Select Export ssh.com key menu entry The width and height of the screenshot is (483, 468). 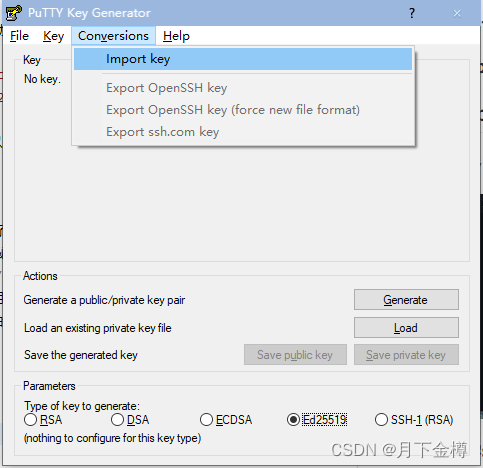coord(243,132)
